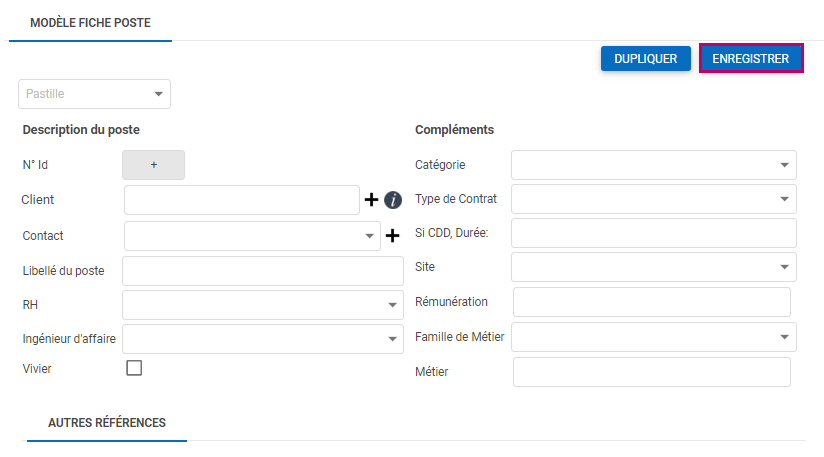Focus the Libellé du poste text field
Image resolution: width=824 pixels, height=457 pixels.
[x=262, y=271]
